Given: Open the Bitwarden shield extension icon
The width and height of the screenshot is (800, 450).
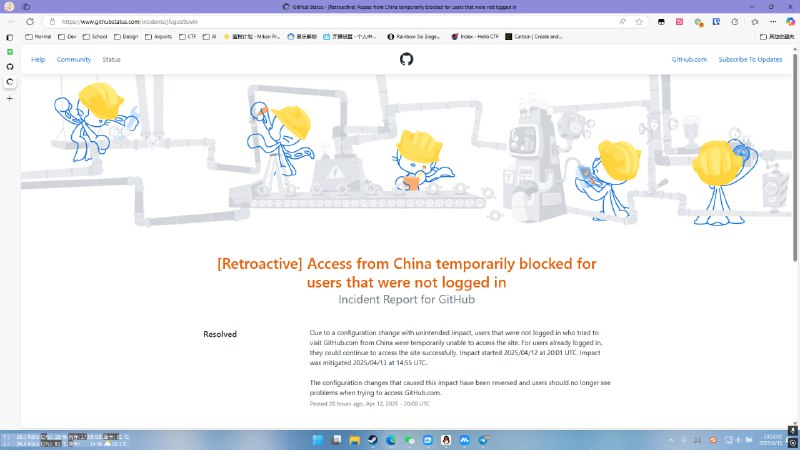Looking at the screenshot, I should pyautogui.click(x=716, y=21).
